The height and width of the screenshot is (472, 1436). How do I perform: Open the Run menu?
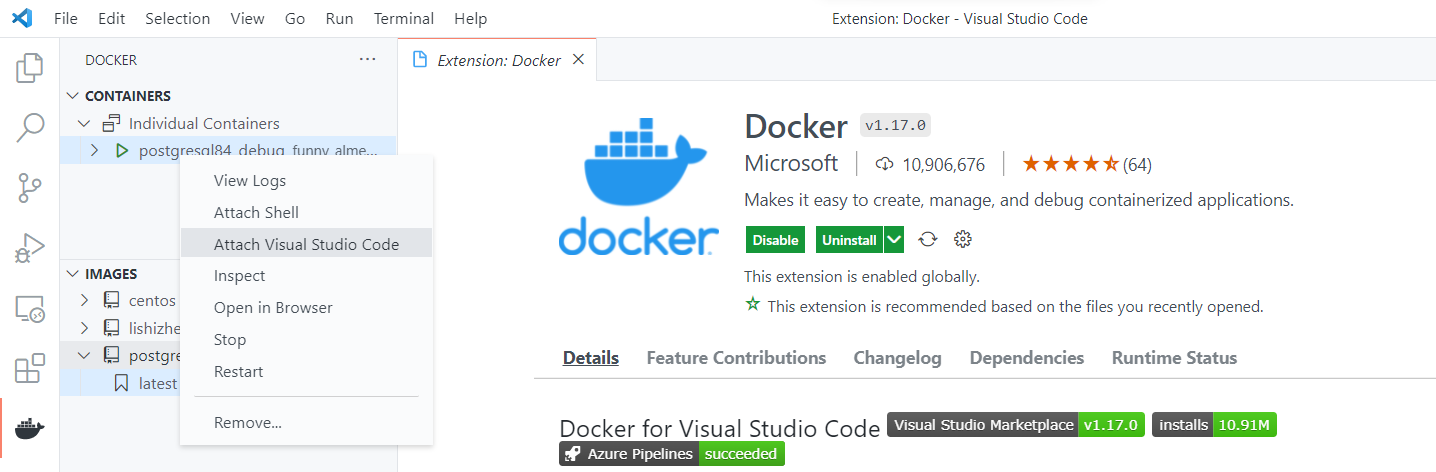[339, 18]
